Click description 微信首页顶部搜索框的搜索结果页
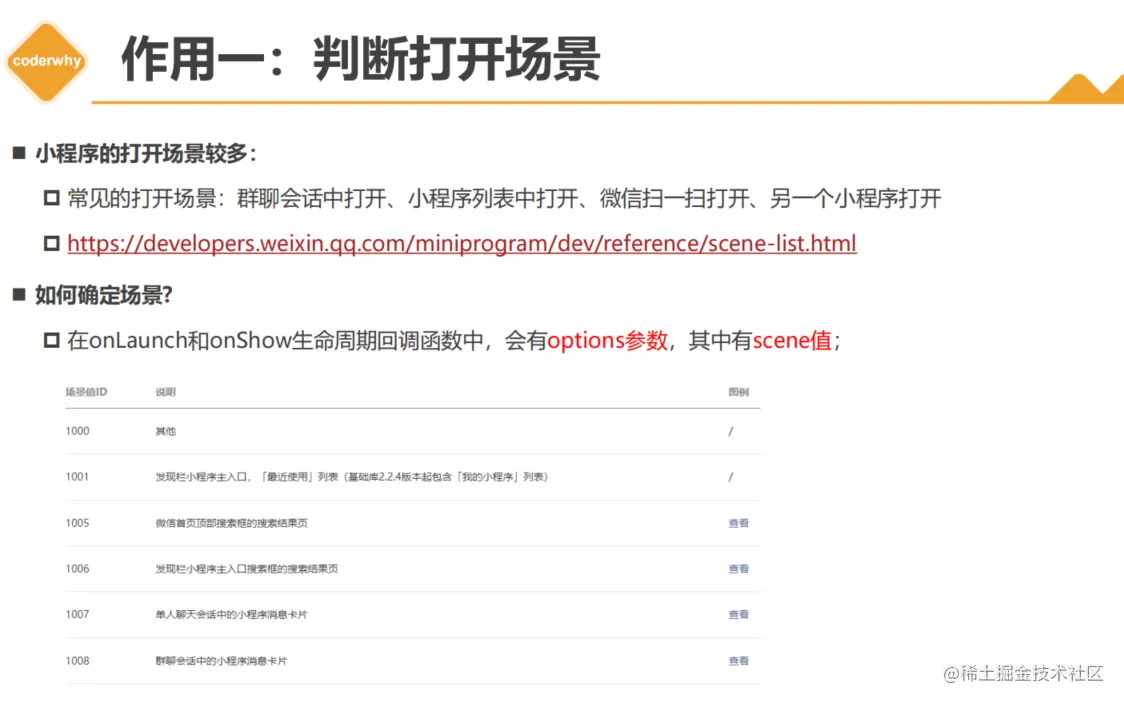 click(x=232, y=523)
